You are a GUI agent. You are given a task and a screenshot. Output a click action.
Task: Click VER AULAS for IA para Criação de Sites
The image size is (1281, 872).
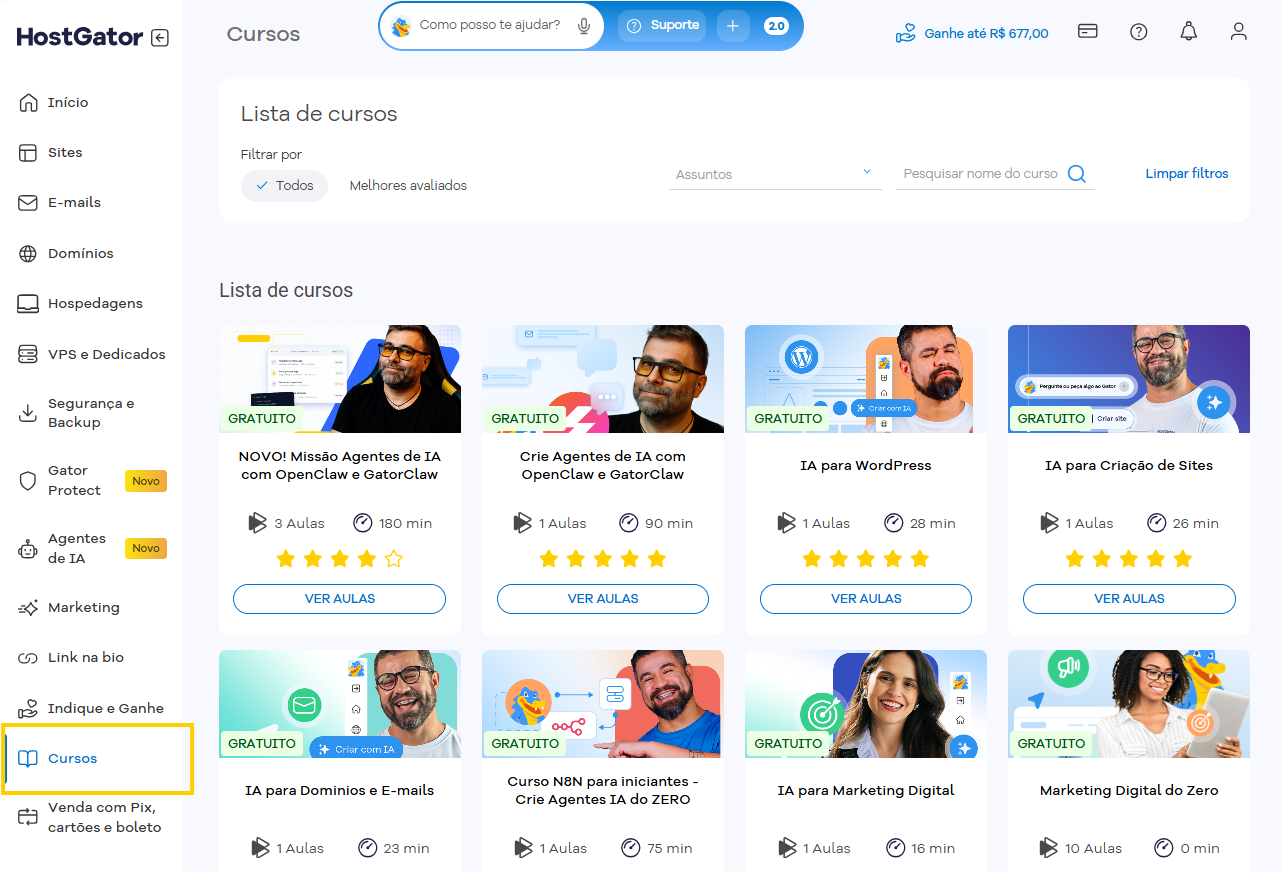1129,598
